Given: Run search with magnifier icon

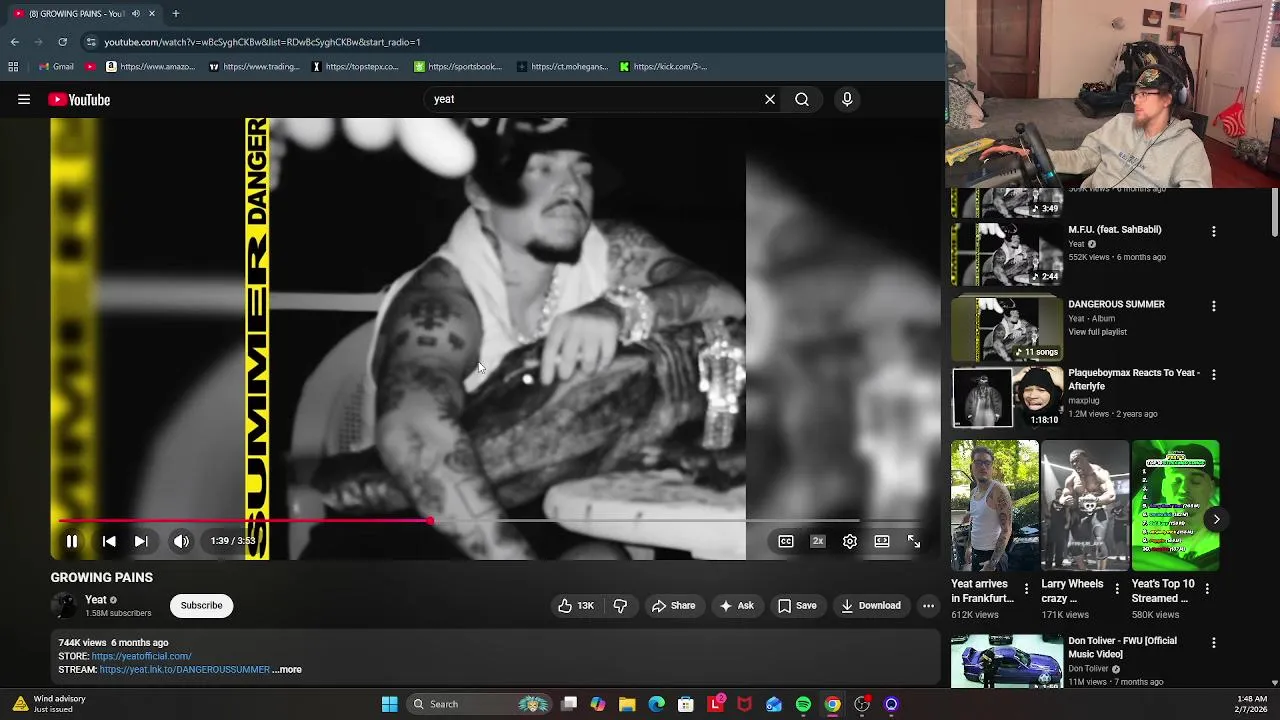Looking at the screenshot, I should click(802, 99).
